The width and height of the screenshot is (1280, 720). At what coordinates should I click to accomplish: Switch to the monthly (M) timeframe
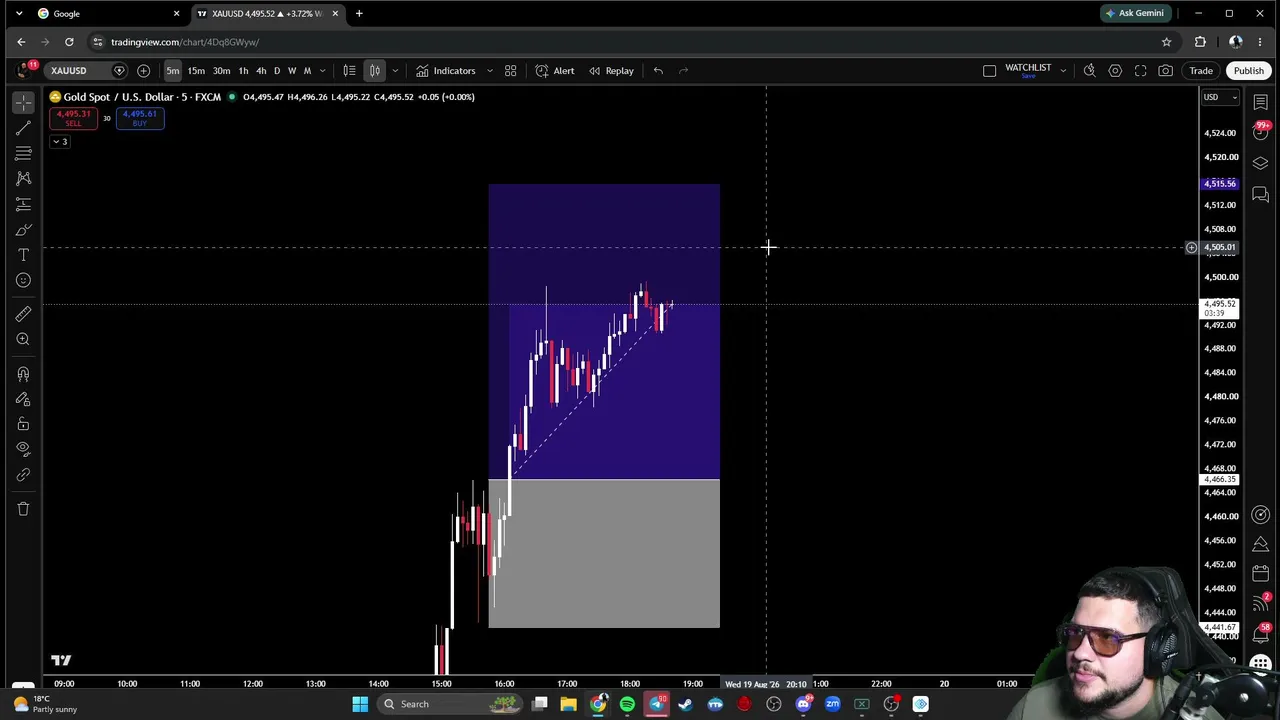click(x=307, y=71)
